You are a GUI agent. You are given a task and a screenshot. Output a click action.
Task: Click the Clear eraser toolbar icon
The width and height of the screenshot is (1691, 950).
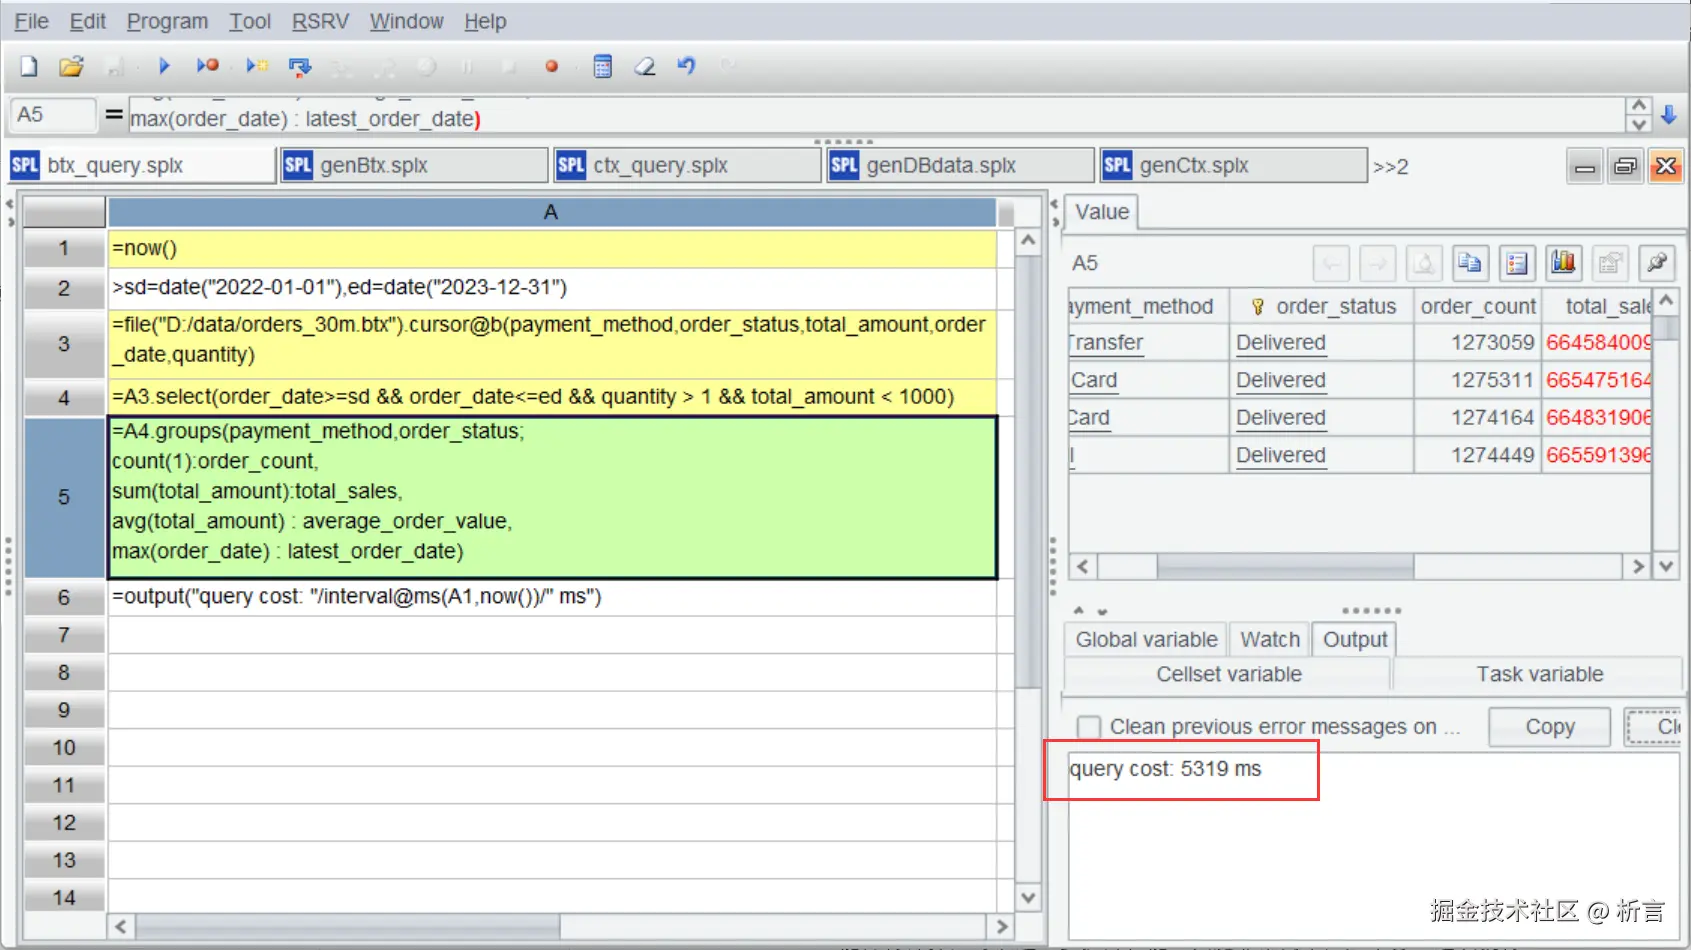(x=645, y=66)
